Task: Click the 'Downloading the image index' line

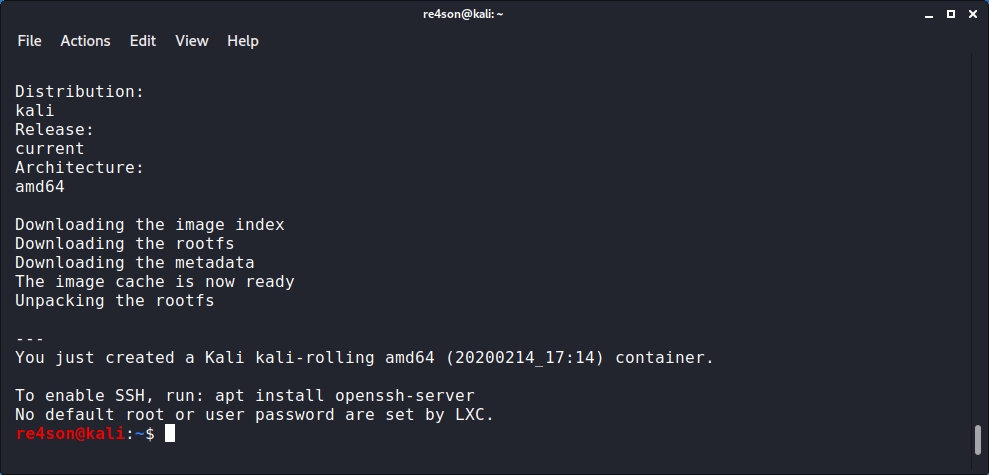Action: (x=150, y=225)
